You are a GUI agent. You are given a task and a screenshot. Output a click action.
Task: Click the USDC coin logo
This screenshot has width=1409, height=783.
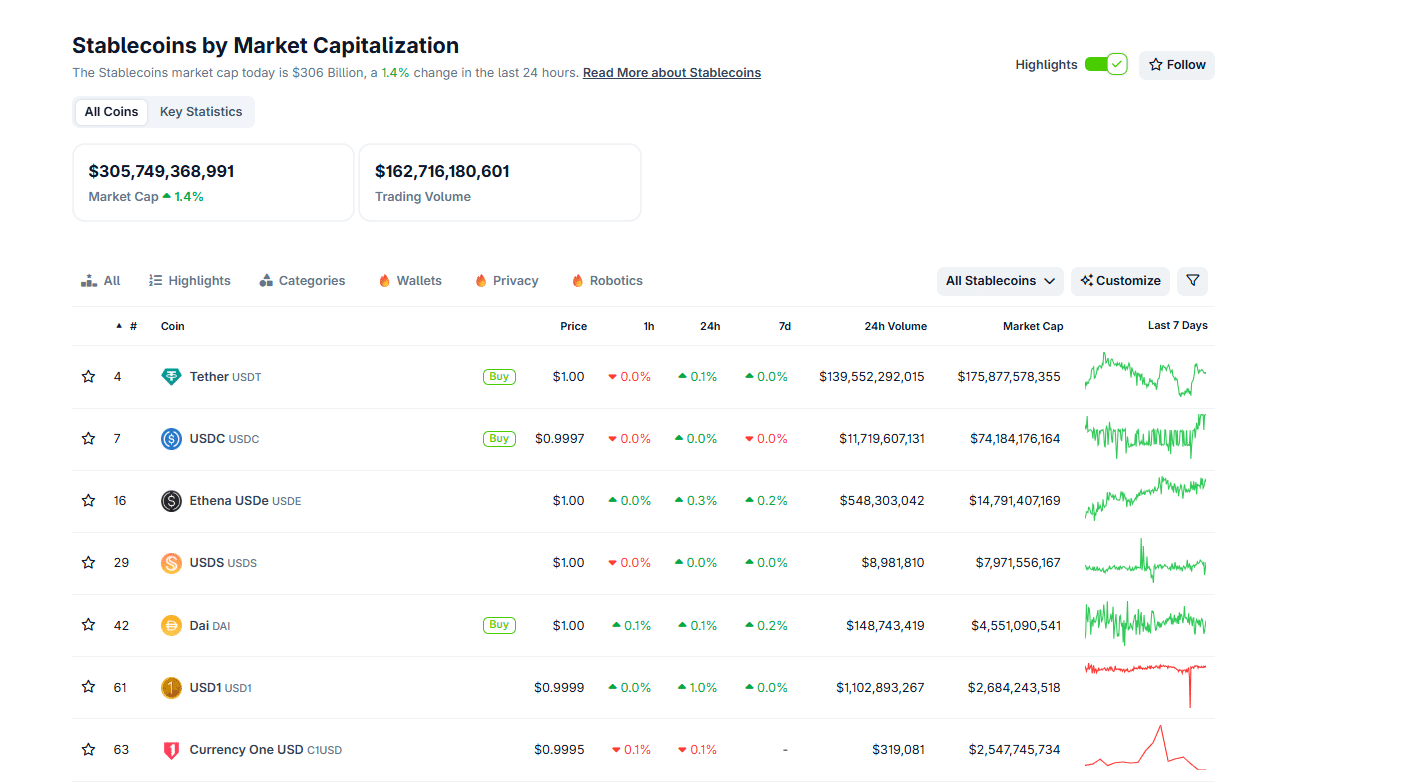tap(170, 438)
